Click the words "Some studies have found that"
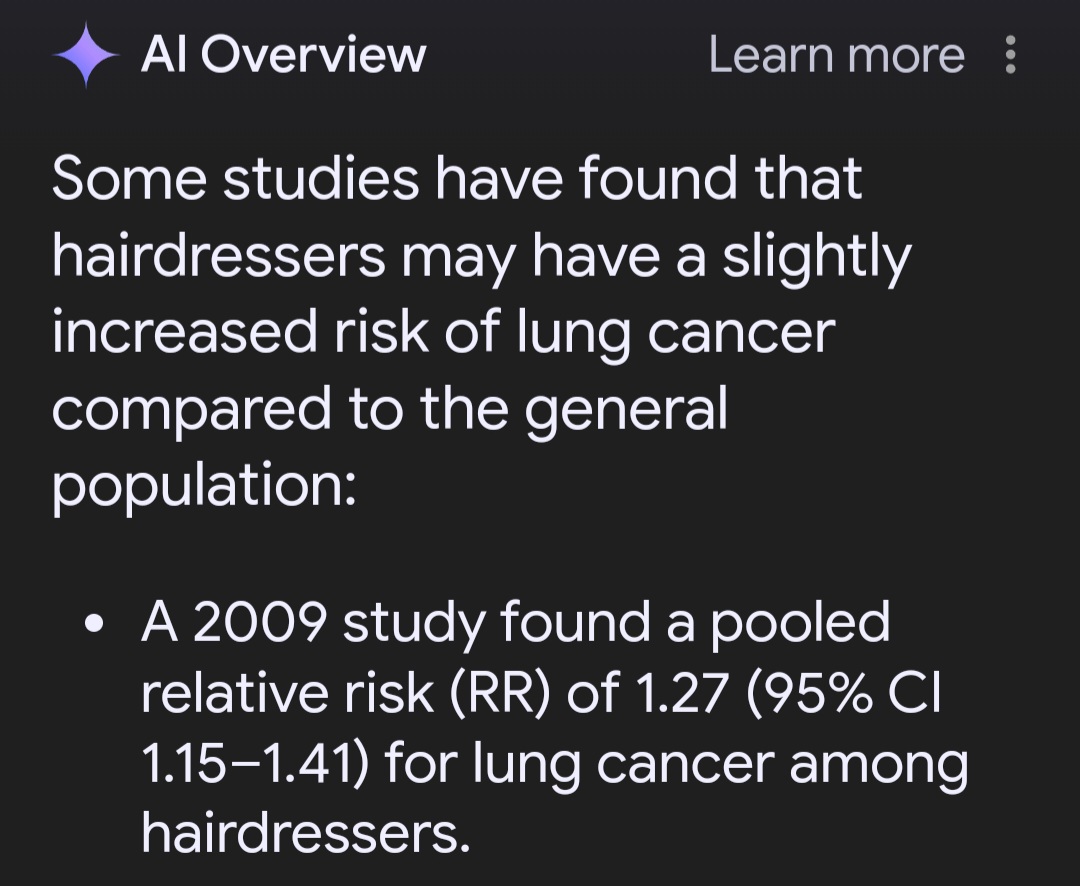The height and width of the screenshot is (886, 1080). point(457,178)
